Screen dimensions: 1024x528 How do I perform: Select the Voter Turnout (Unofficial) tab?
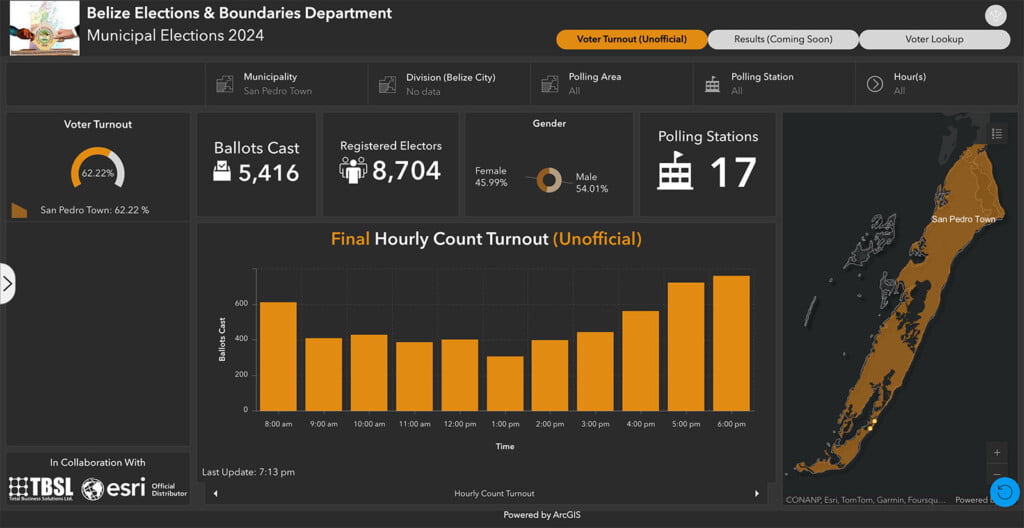[x=632, y=40]
